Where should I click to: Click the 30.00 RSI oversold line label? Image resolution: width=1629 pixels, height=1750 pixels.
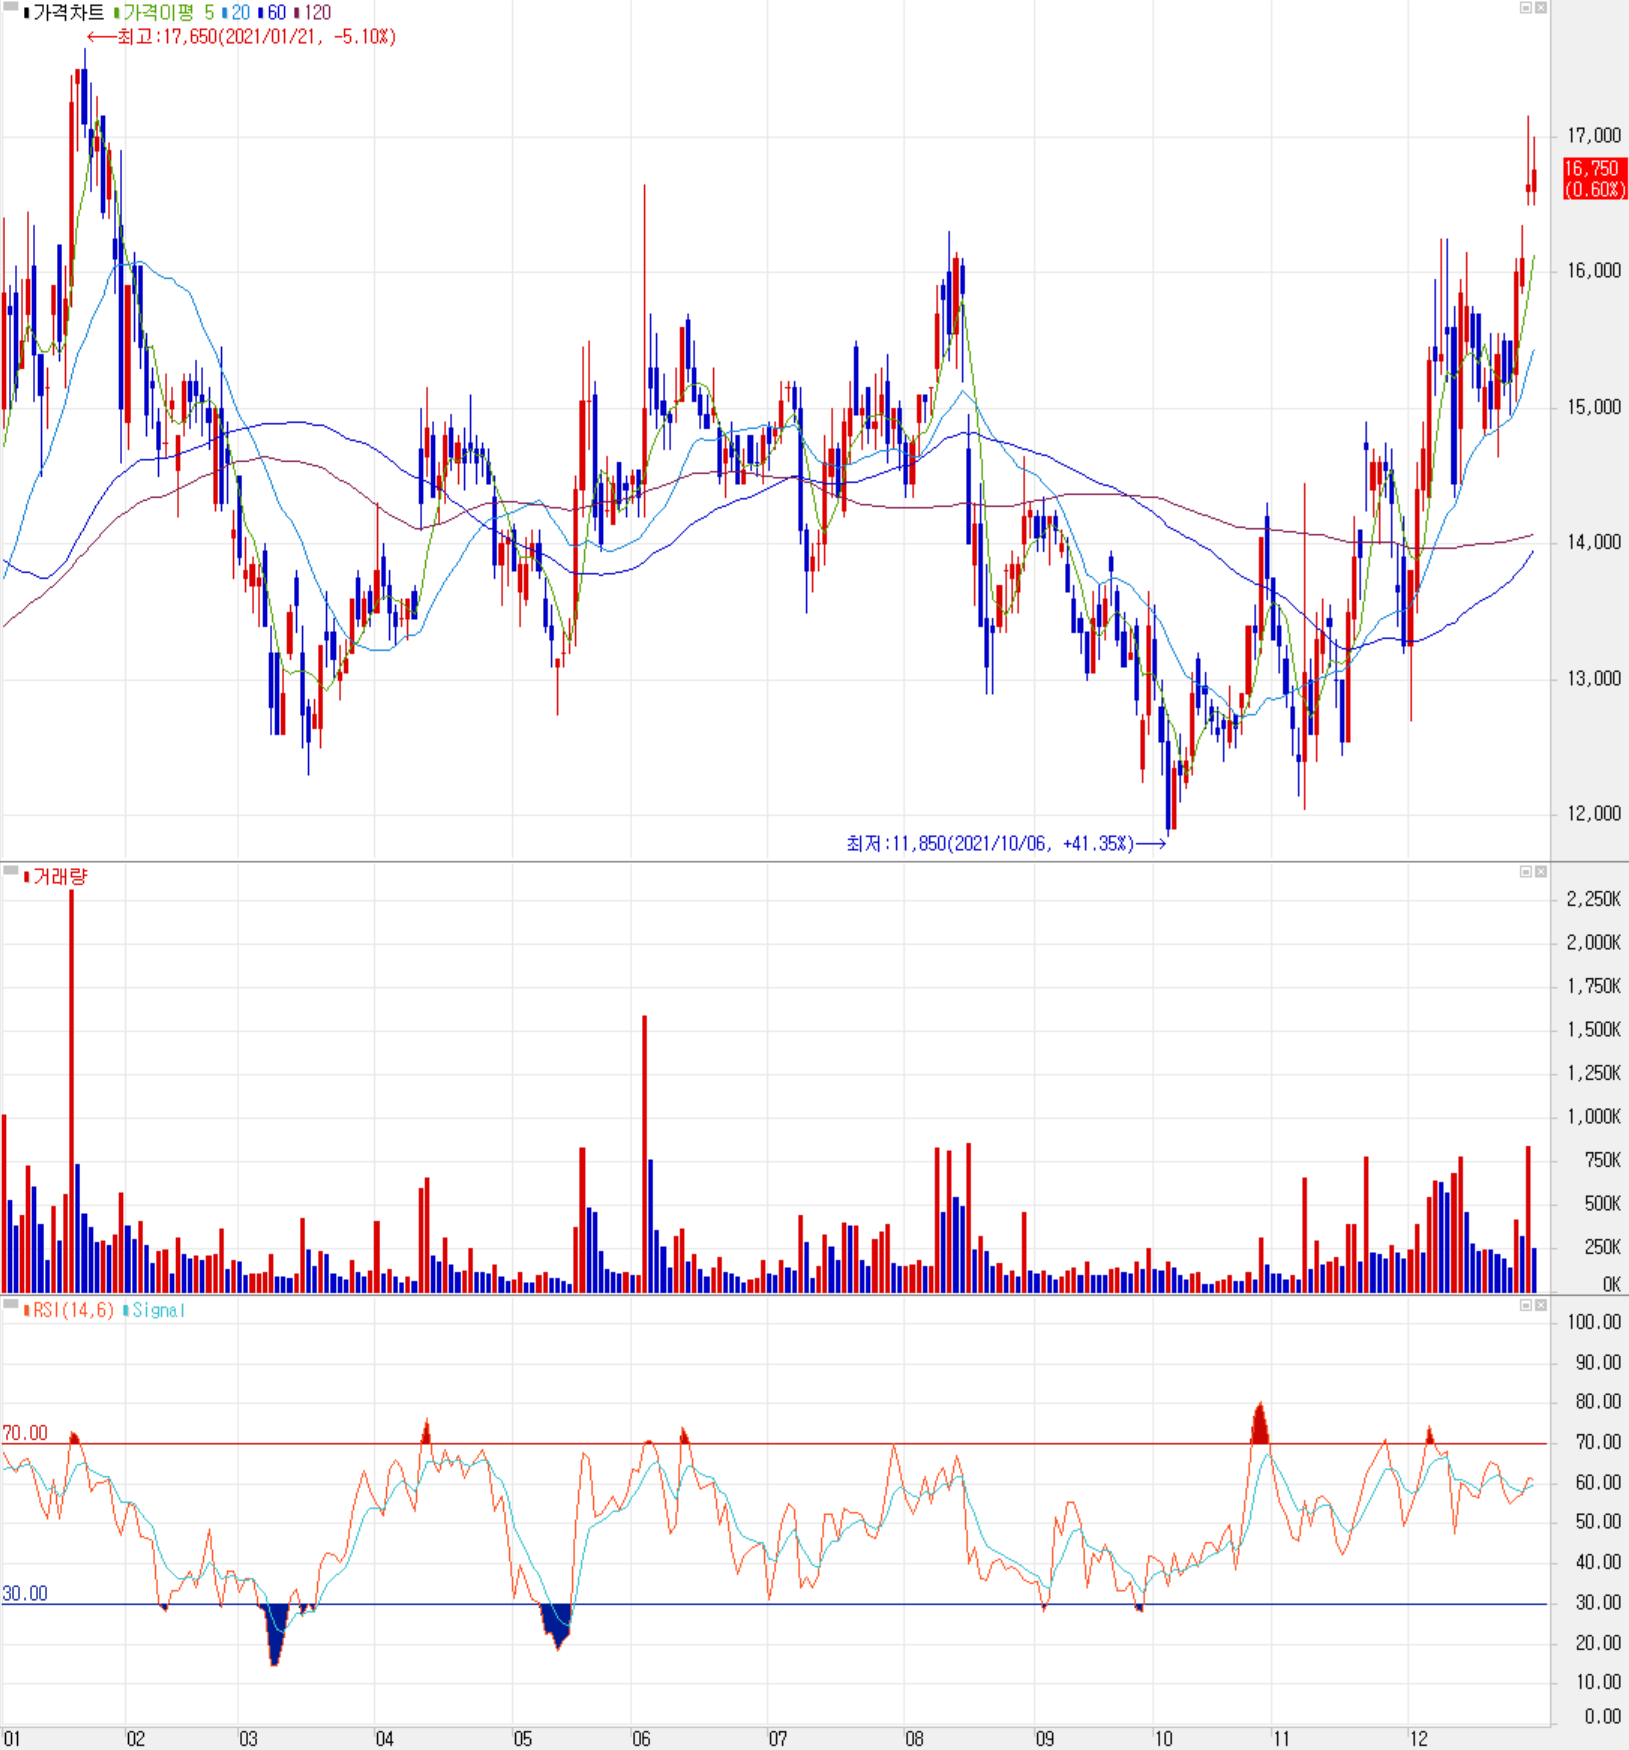pyautogui.click(x=25, y=1593)
